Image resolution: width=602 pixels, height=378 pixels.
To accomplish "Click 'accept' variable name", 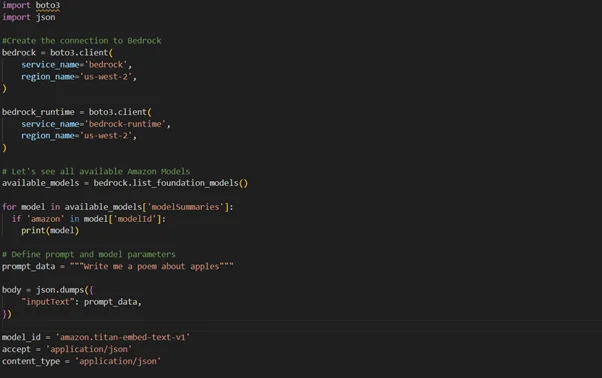I will [16, 349].
